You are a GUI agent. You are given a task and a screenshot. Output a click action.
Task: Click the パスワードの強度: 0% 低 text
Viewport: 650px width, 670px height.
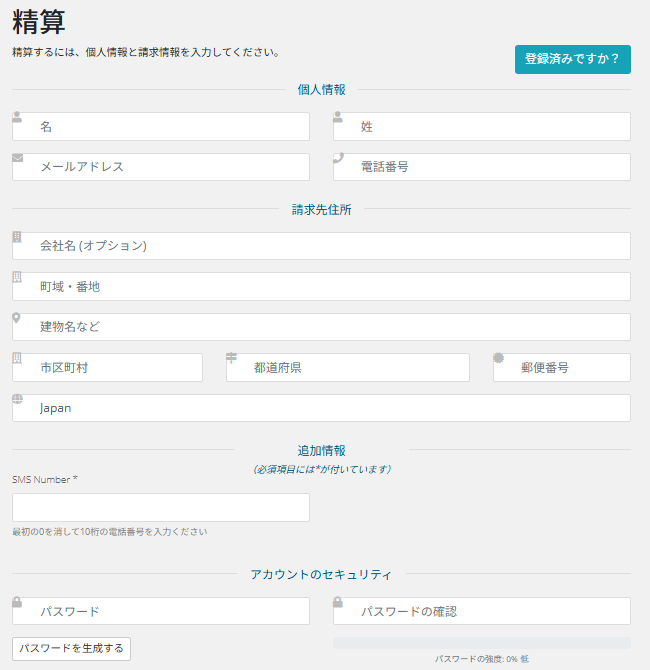(x=482, y=659)
